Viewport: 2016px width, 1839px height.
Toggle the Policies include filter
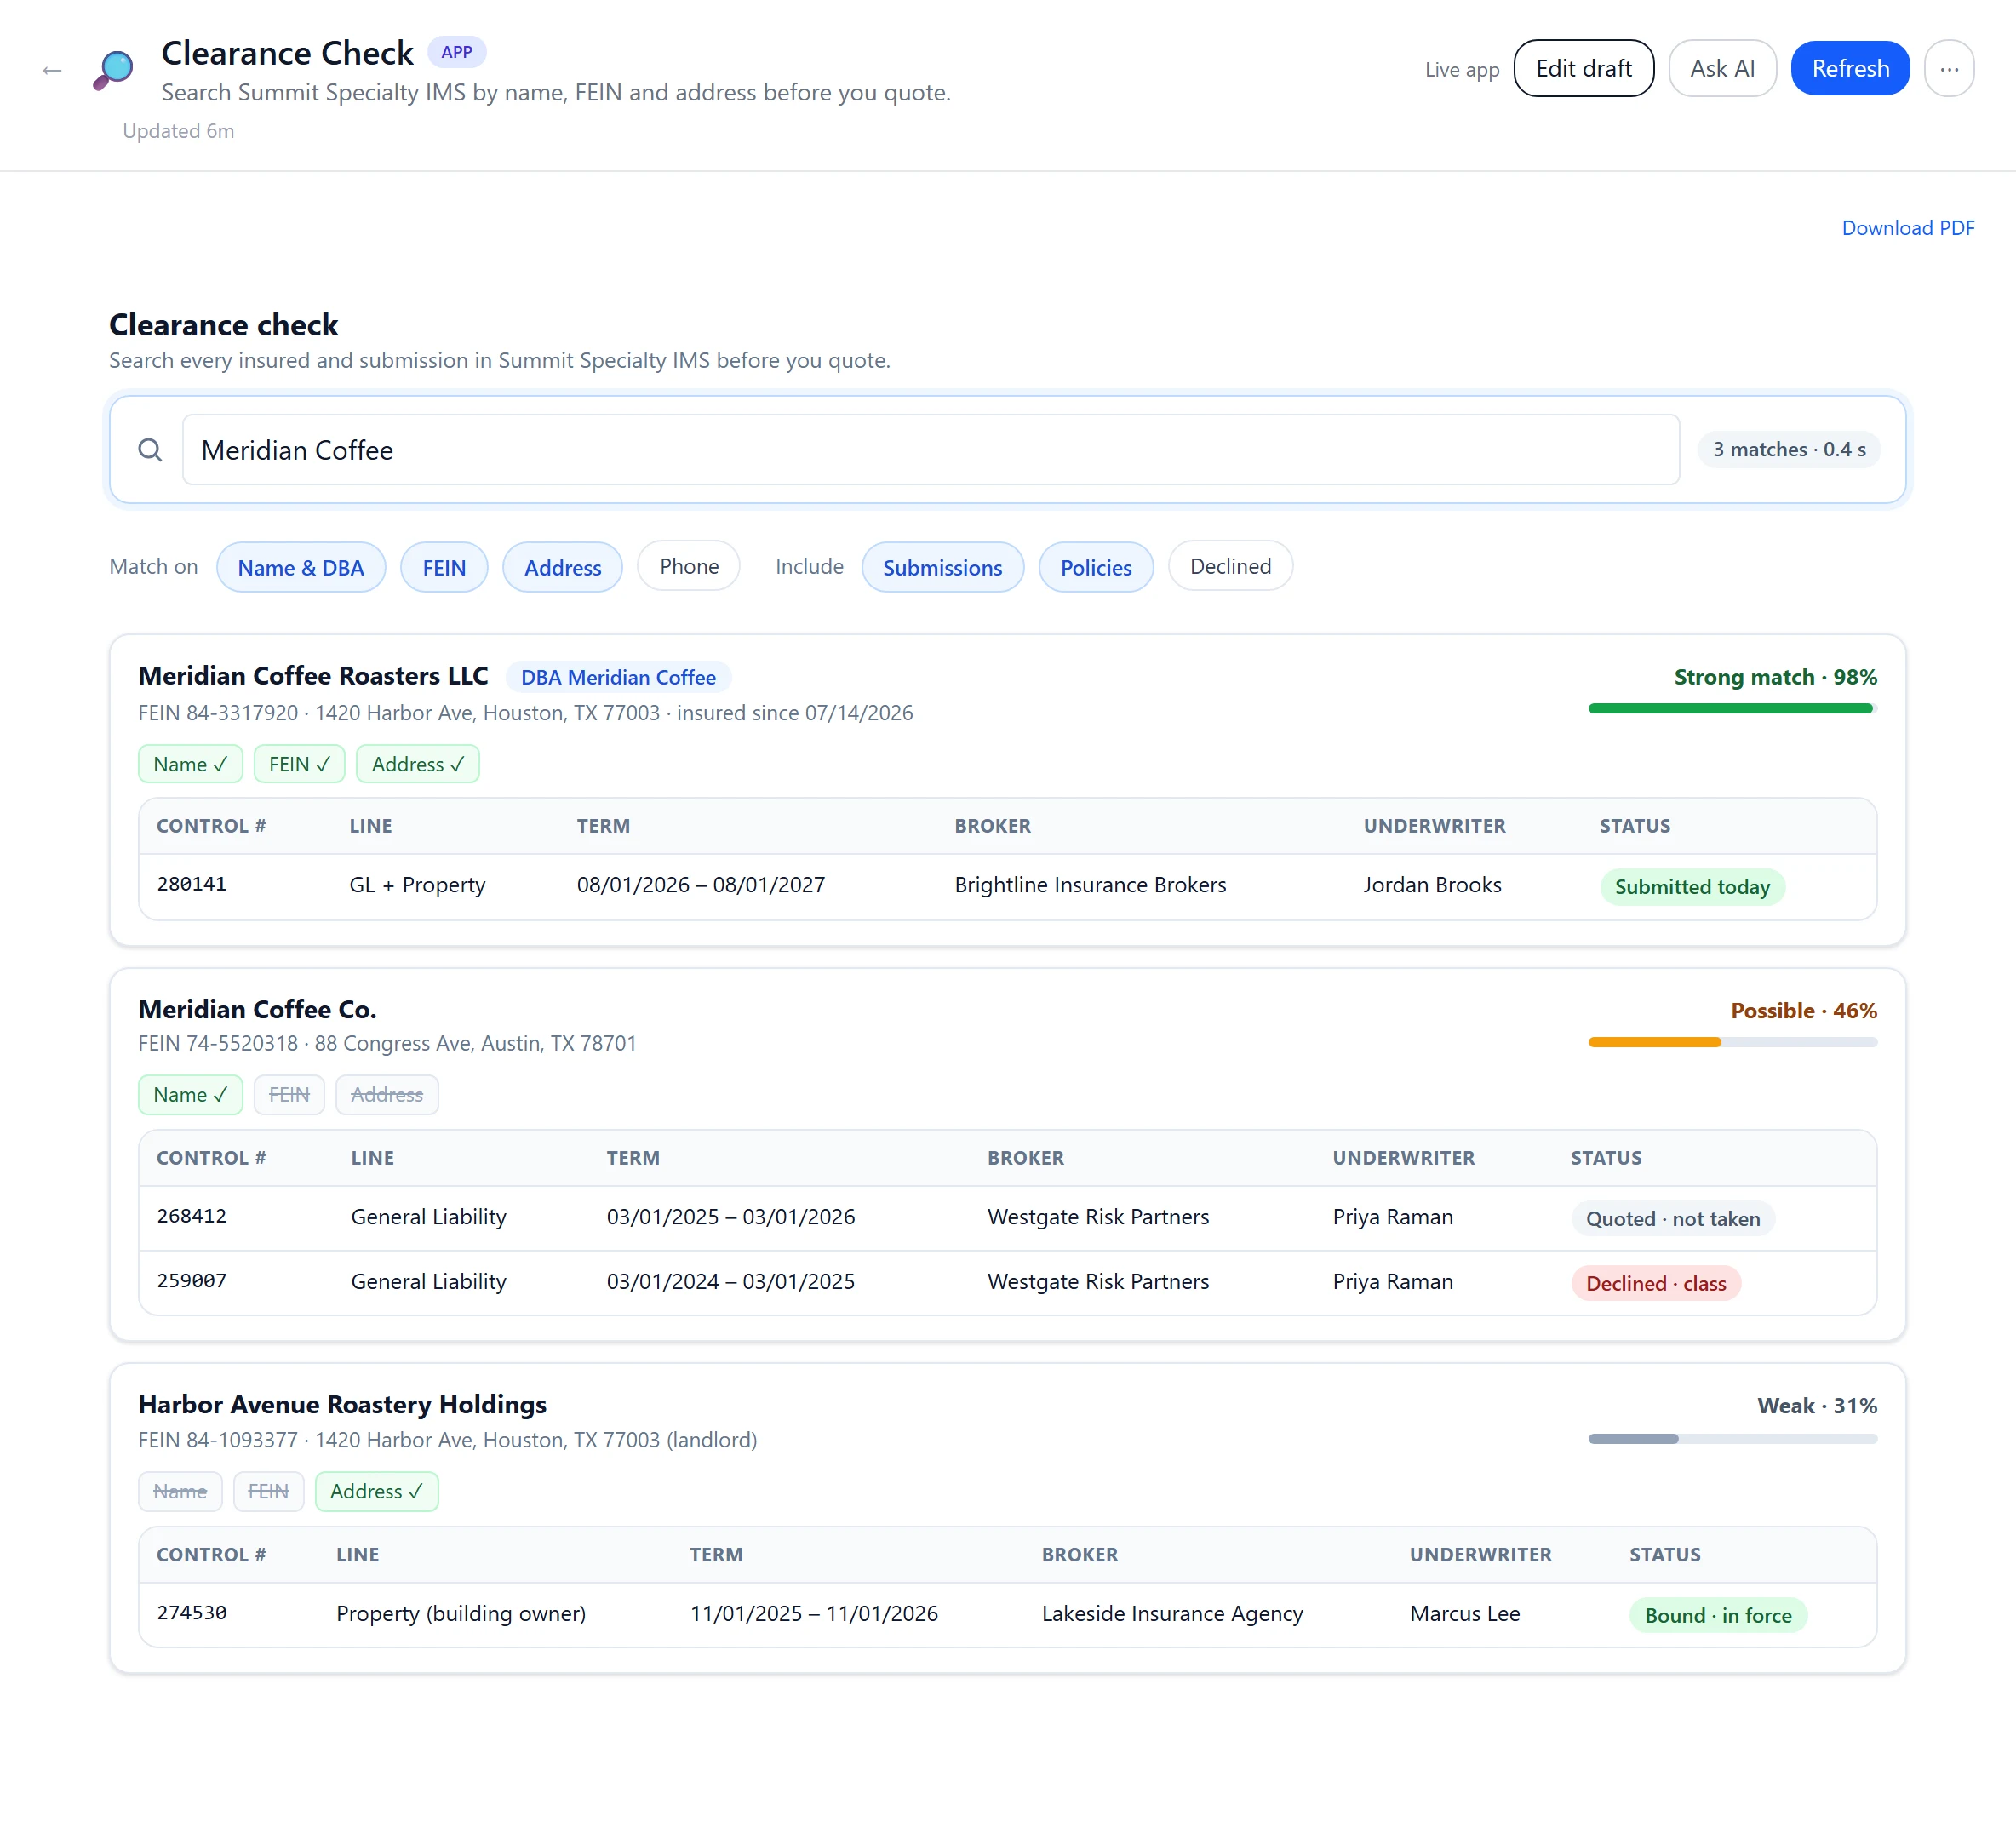(x=1095, y=567)
